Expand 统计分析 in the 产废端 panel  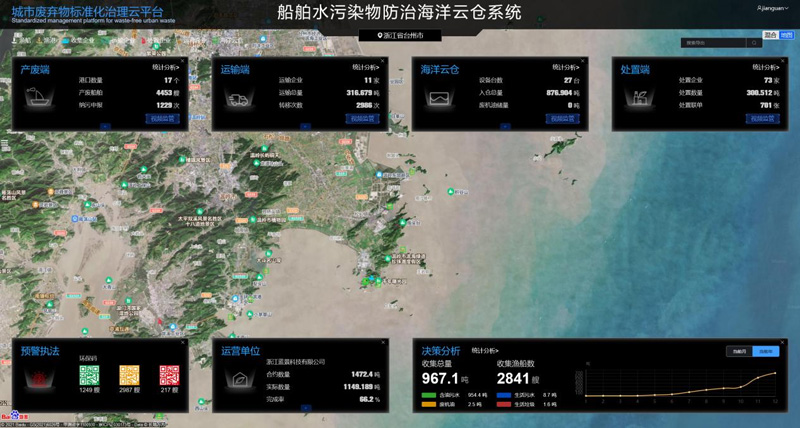(x=166, y=67)
